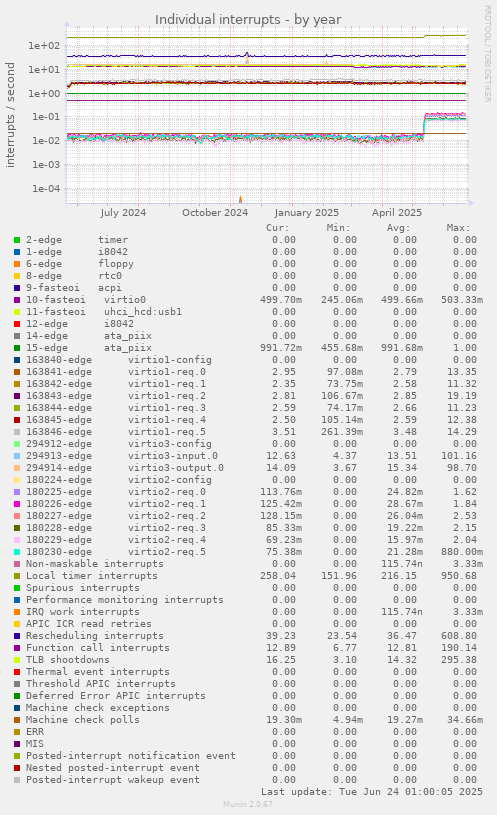Click the October 2024 axis label
The image size is (497, 815).
(215, 213)
